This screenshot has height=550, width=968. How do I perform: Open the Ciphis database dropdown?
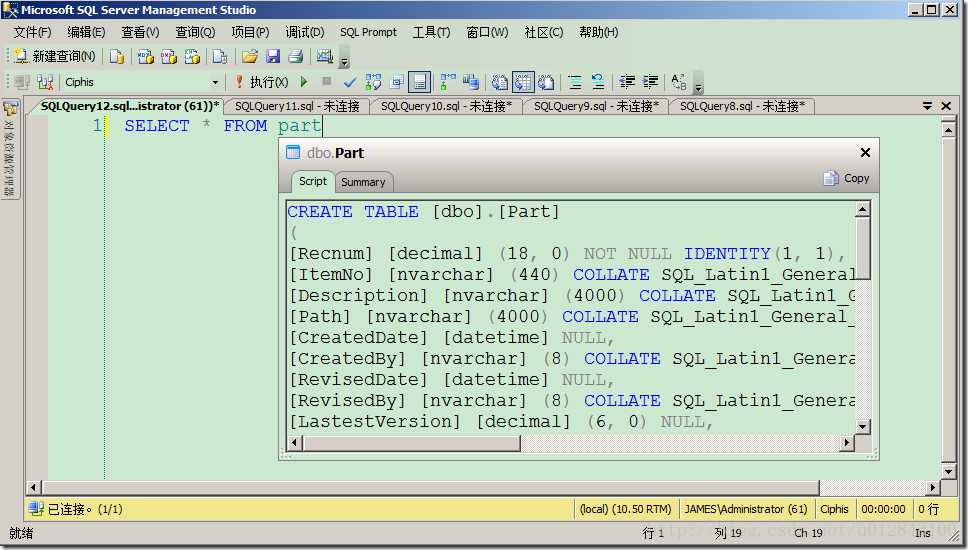[215, 82]
